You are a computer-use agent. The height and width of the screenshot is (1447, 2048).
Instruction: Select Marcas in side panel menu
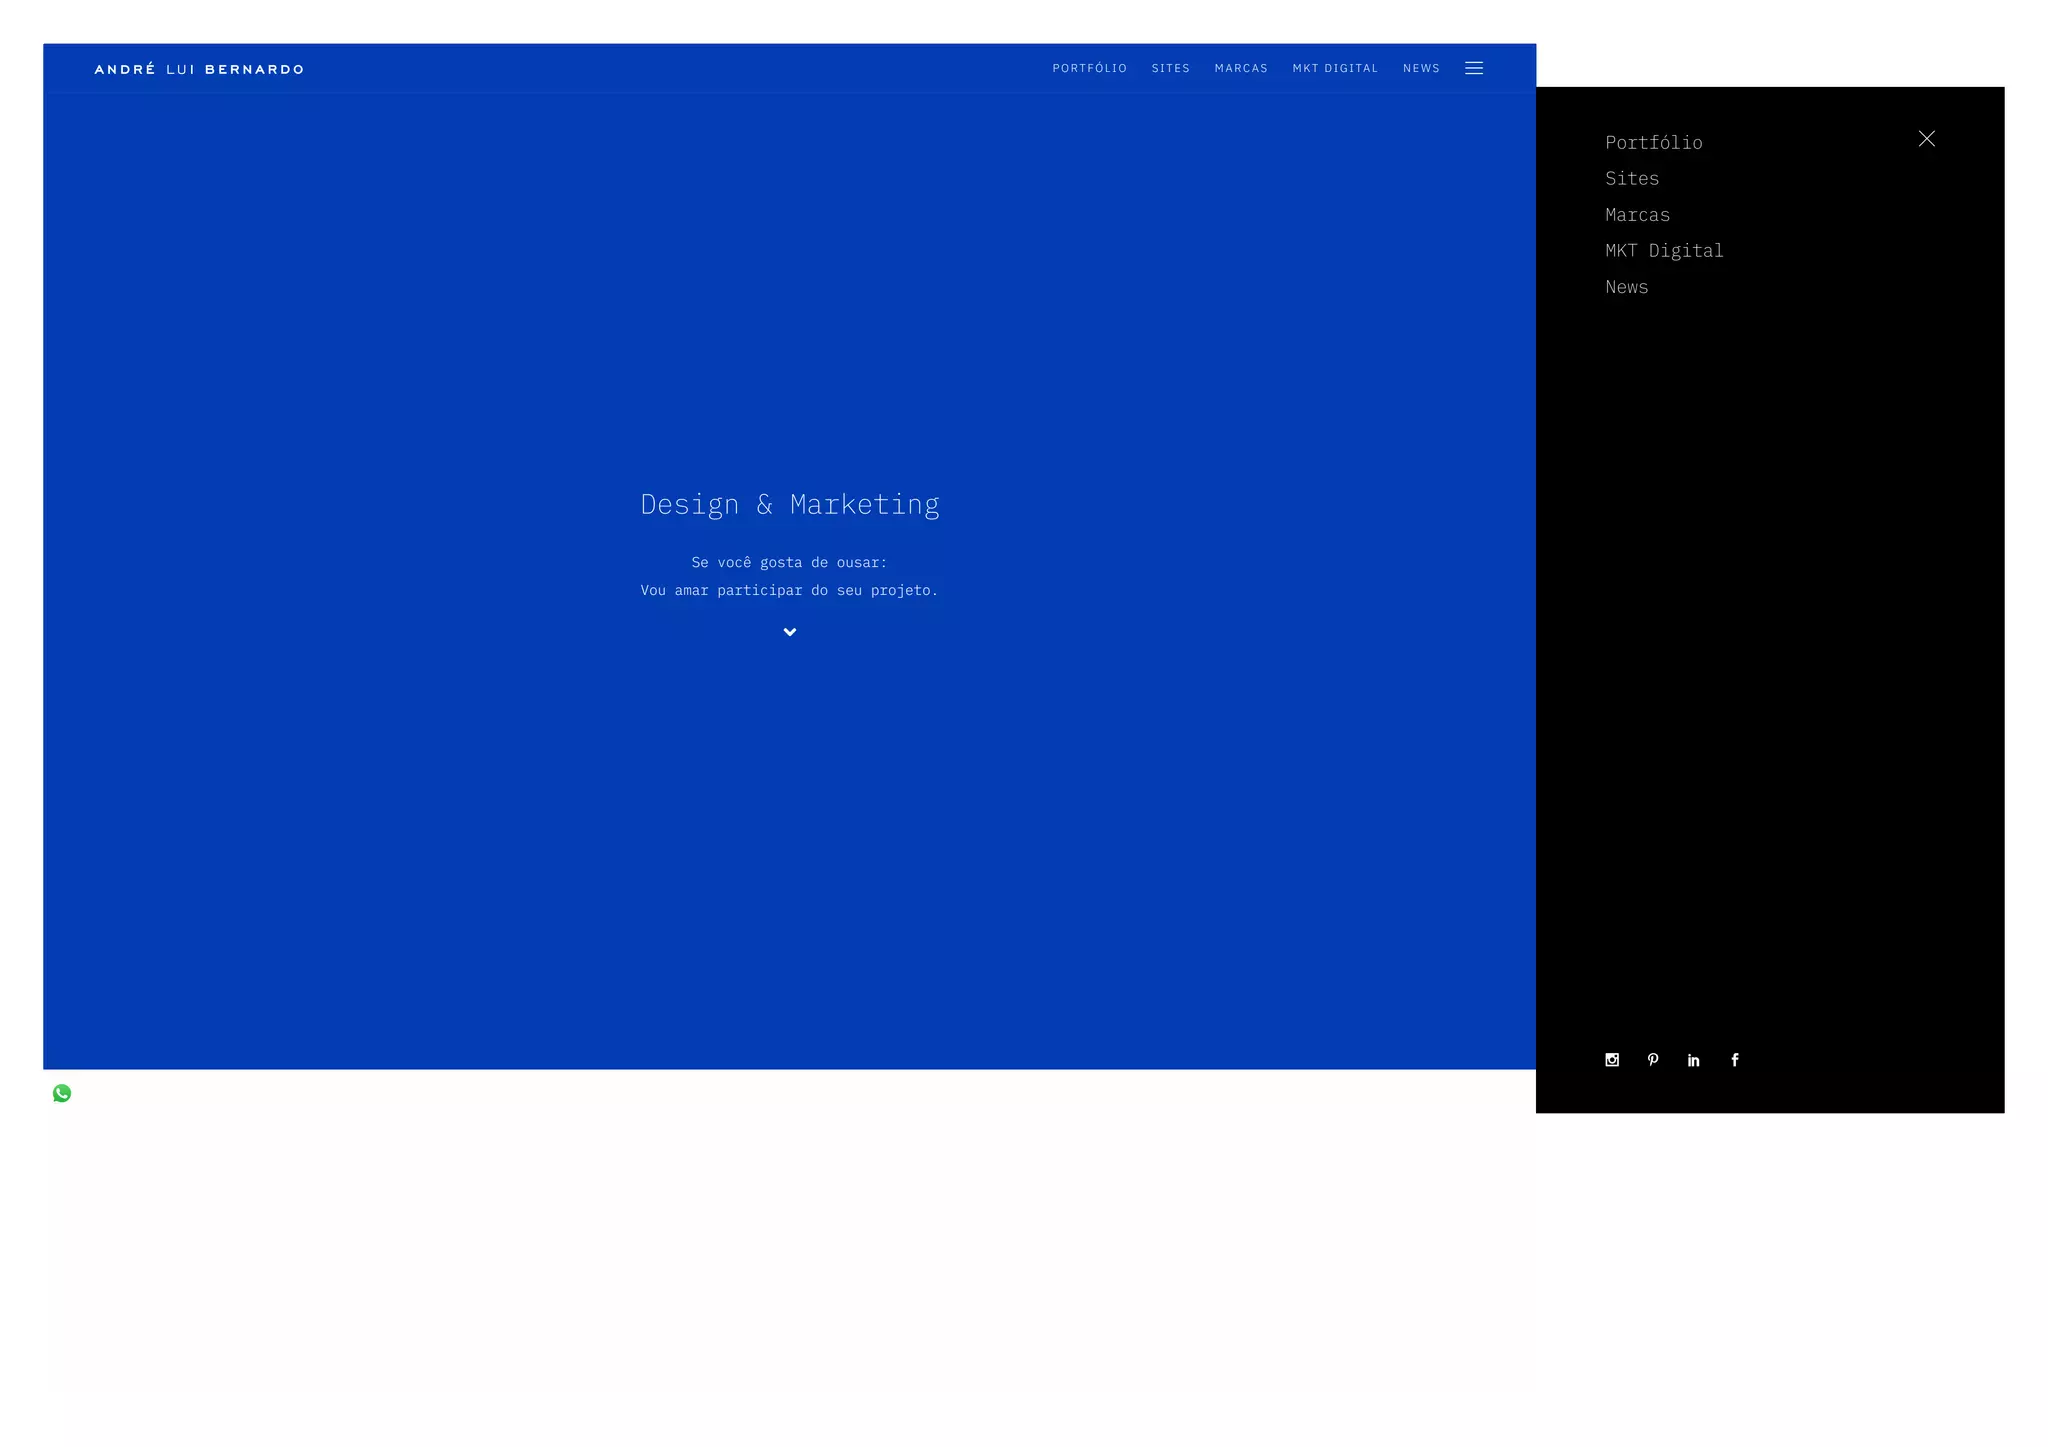tap(1637, 215)
